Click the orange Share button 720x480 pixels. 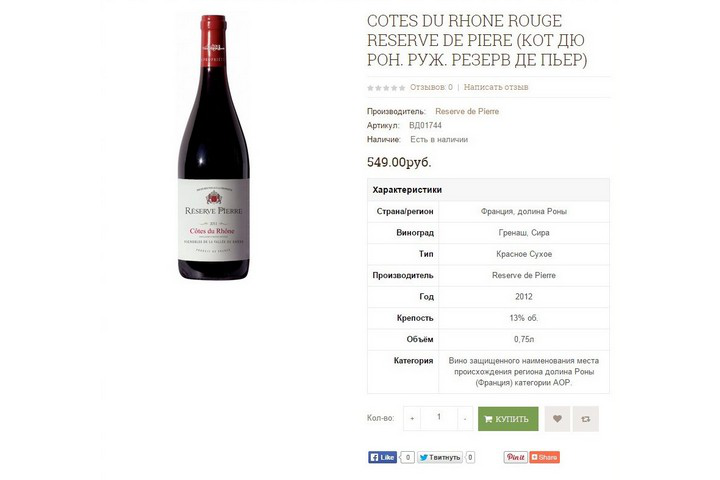click(x=545, y=457)
